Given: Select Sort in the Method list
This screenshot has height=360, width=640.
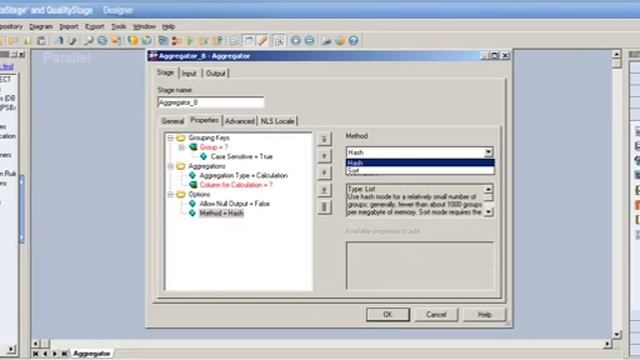Looking at the screenshot, I should click(420, 171).
